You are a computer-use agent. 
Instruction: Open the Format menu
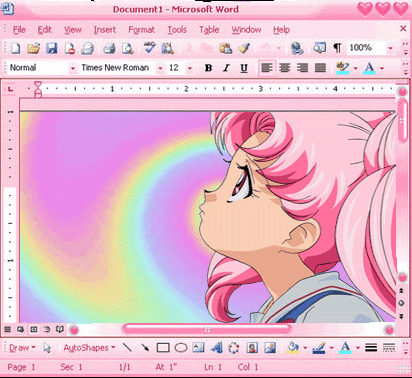(x=142, y=30)
